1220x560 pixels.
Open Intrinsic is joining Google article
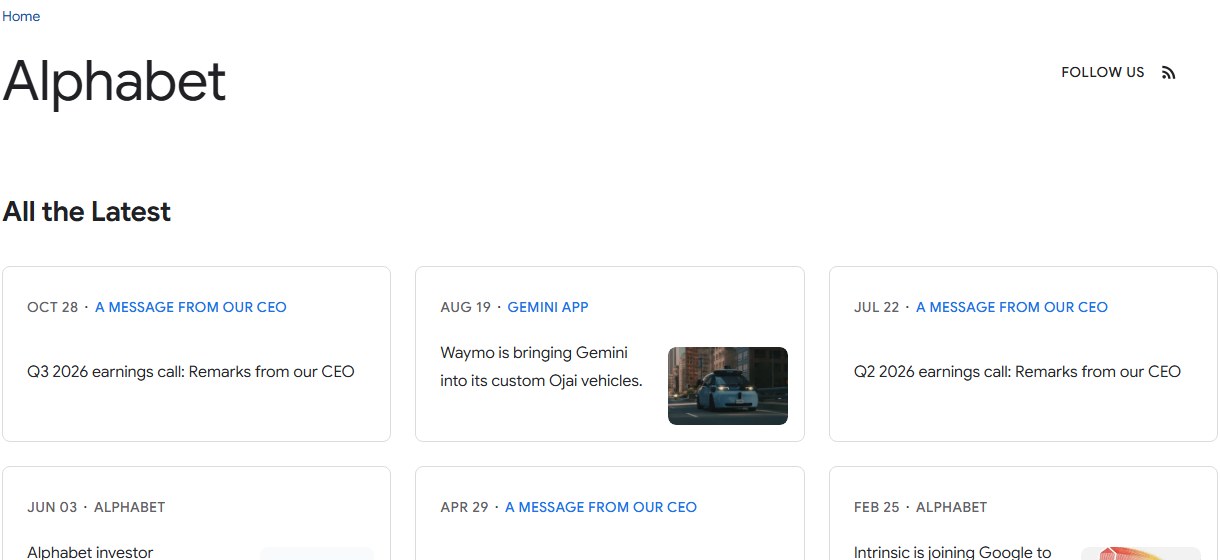953,552
